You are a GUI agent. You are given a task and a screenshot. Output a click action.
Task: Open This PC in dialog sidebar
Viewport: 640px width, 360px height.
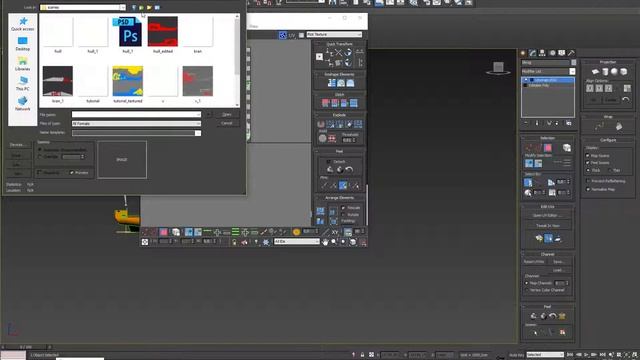click(22, 83)
